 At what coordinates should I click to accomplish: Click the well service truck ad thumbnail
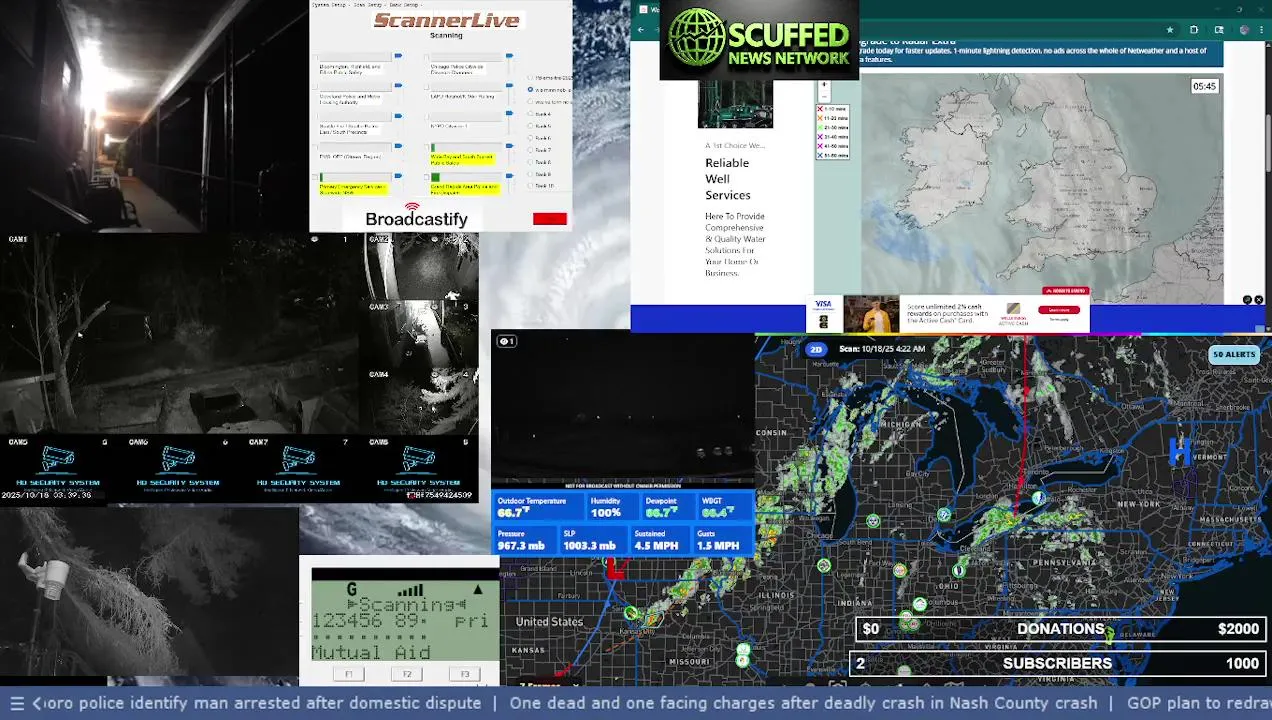click(735, 104)
